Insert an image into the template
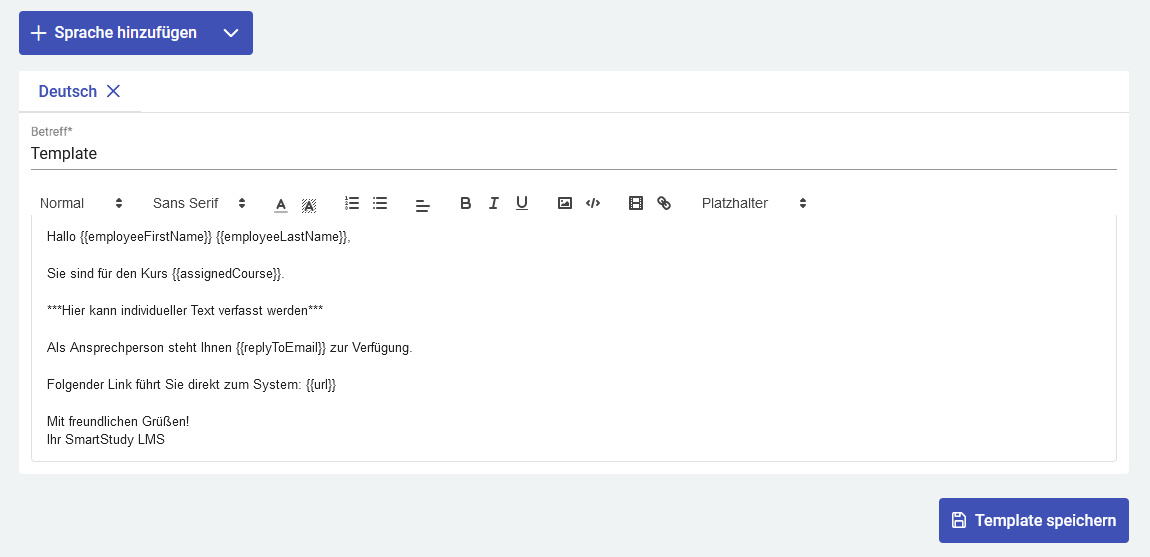Screen dimensions: 1150x557 pyautogui.click(x=565, y=203)
